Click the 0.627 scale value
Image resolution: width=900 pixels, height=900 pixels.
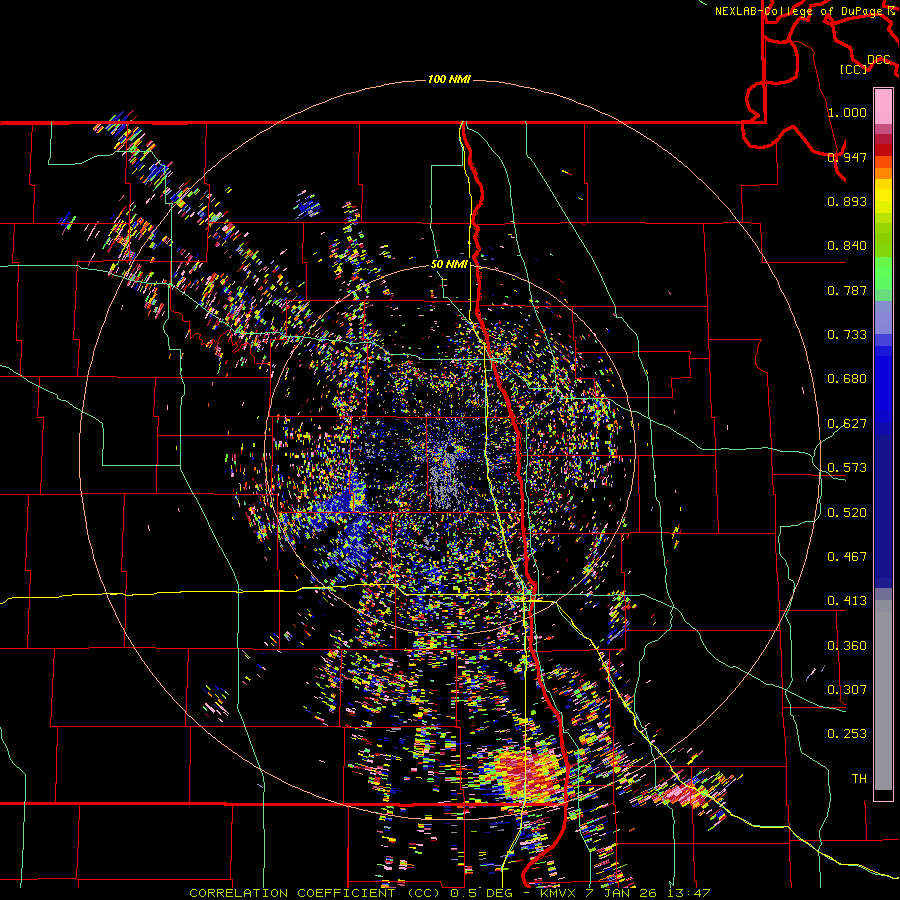point(847,424)
